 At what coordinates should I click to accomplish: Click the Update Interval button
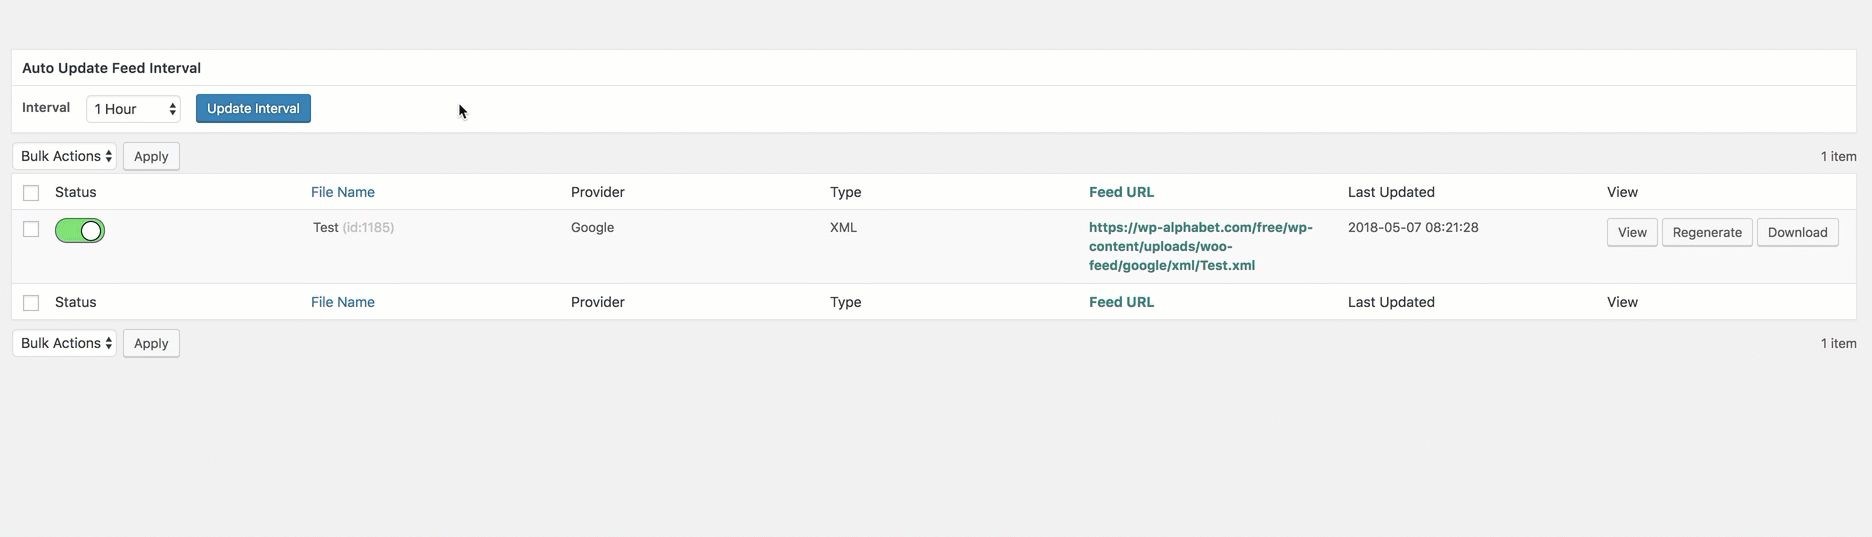tap(253, 108)
